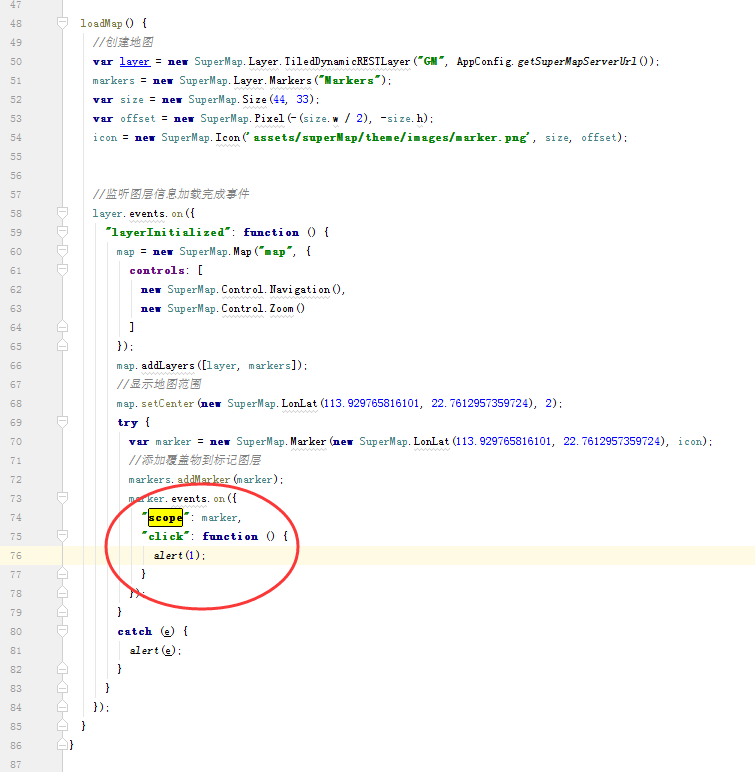Fold the try block on line 69

point(62,421)
